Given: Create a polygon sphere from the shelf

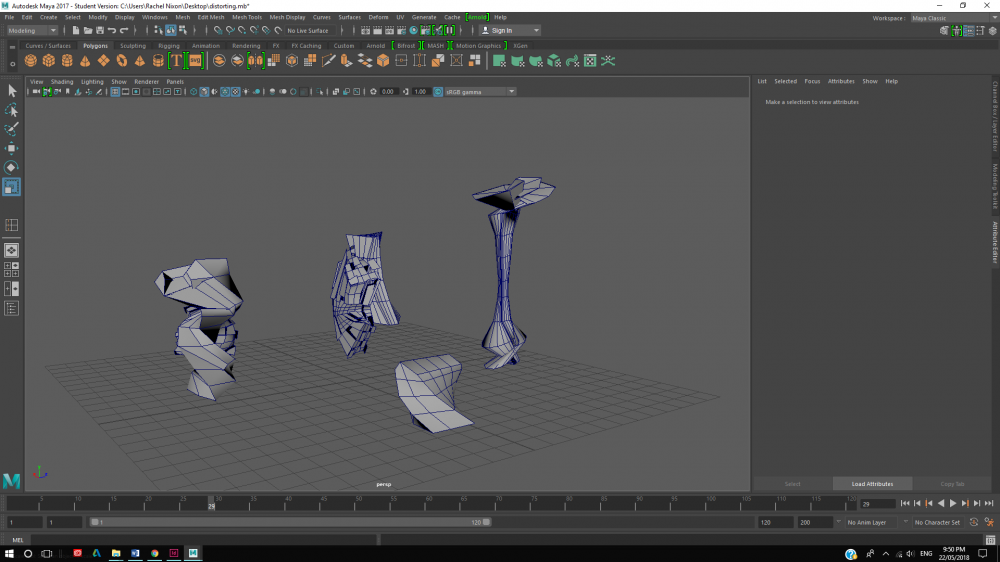Looking at the screenshot, I should [x=30, y=61].
